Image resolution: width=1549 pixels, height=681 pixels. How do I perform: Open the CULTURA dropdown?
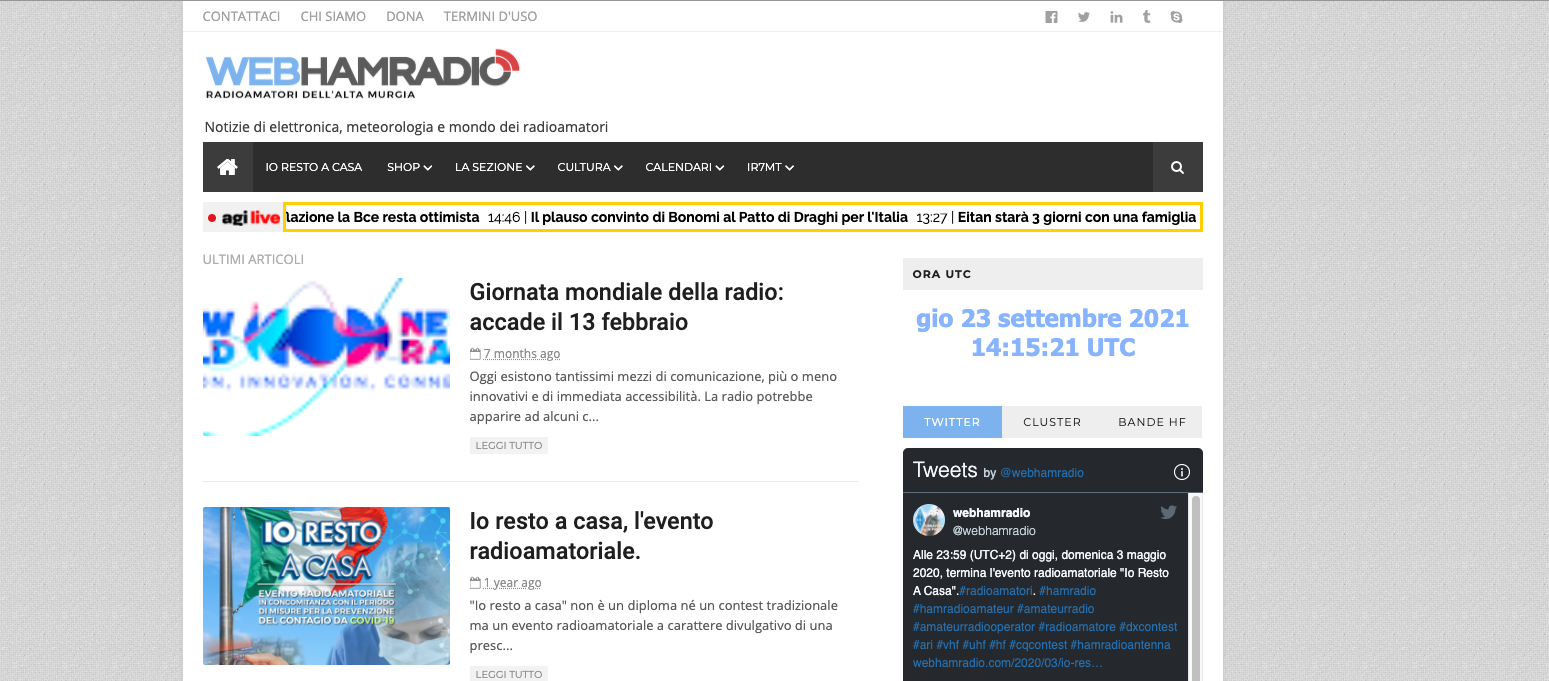589,166
